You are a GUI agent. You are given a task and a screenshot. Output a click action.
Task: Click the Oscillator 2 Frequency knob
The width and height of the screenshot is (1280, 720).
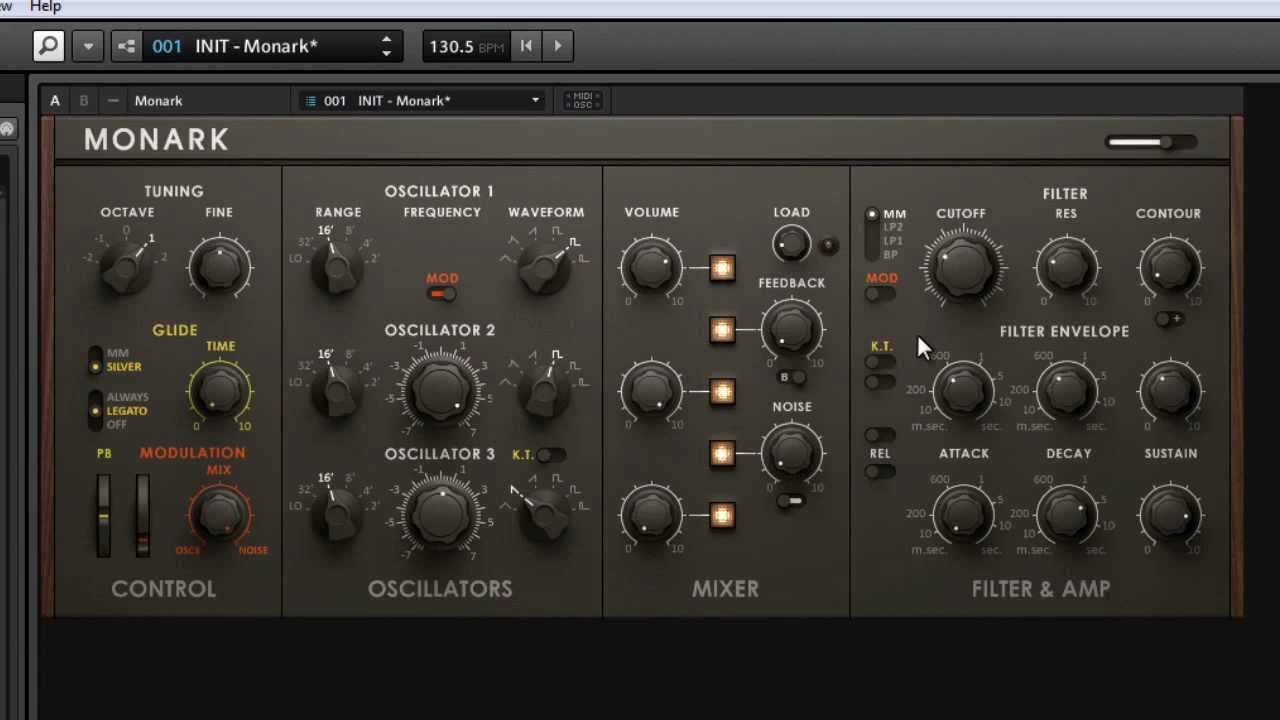pyautogui.click(x=441, y=389)
